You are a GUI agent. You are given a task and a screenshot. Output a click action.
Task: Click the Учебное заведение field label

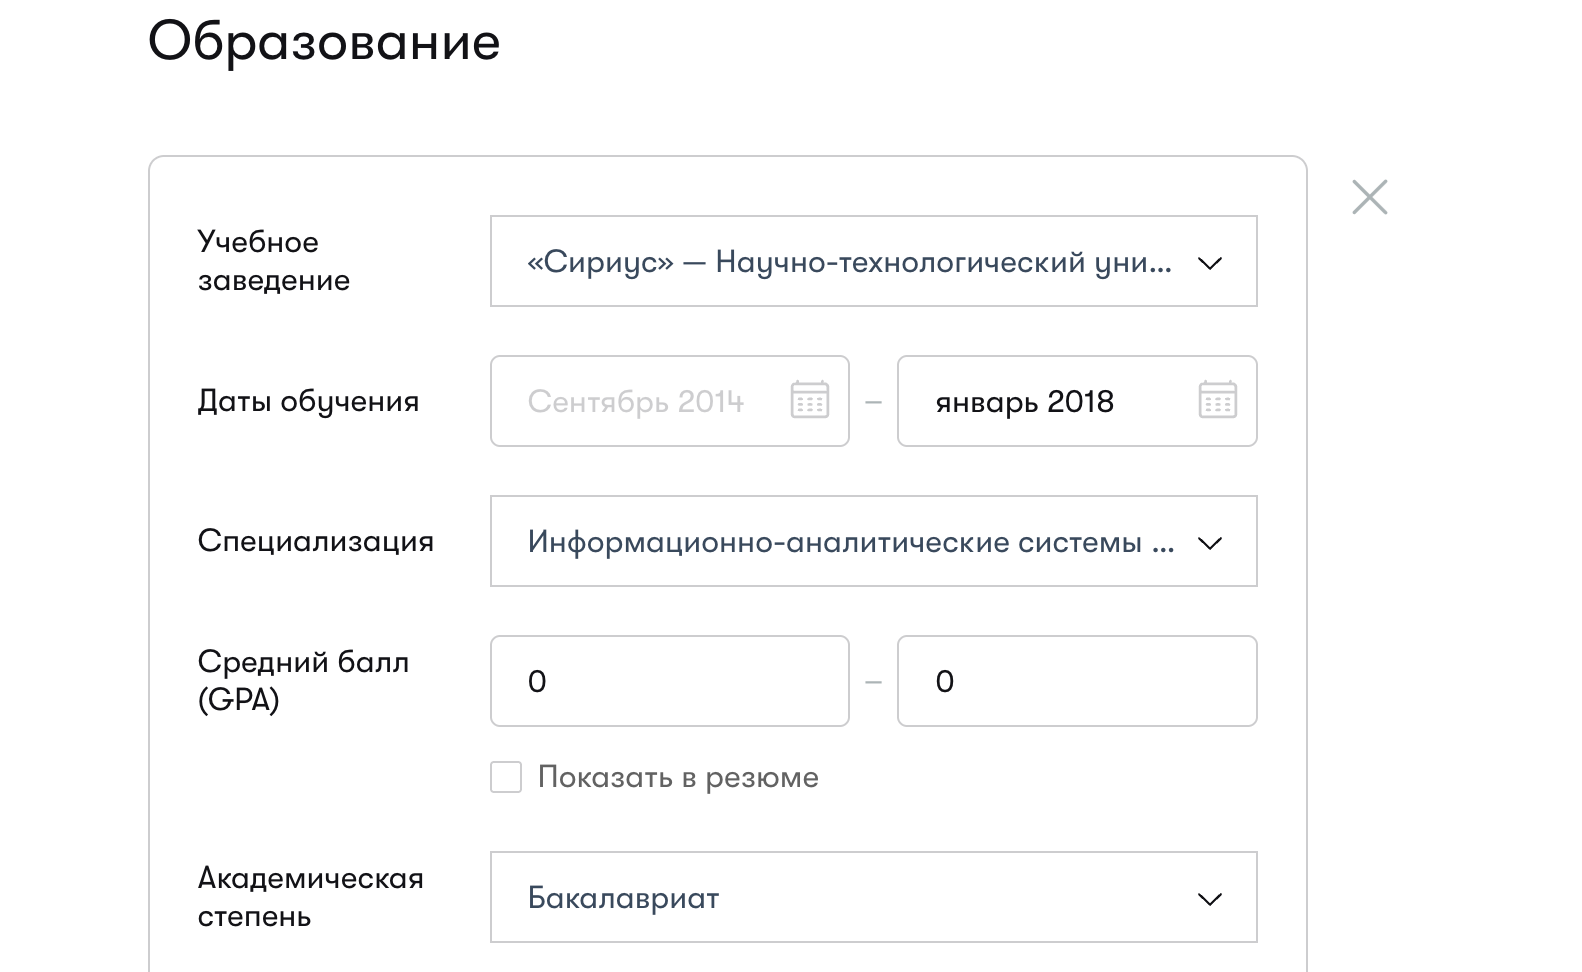click(x=273, y=261)
